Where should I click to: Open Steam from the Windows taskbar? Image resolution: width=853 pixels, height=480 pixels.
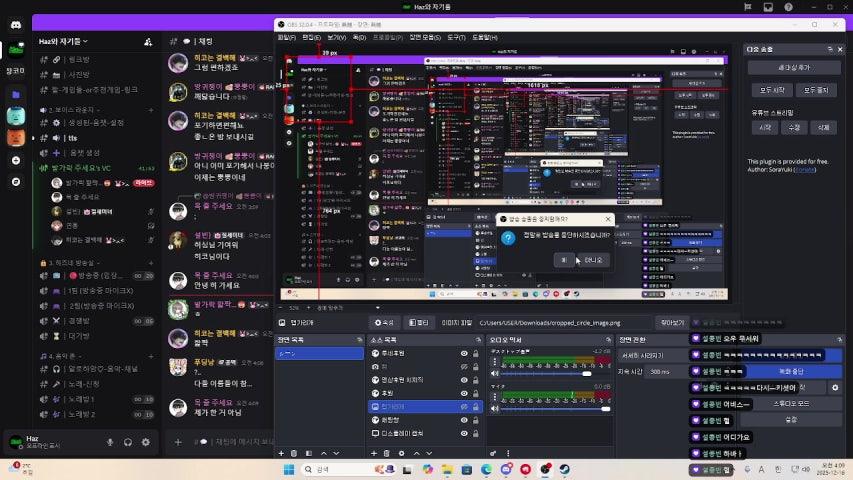click(x=565, y=469)
